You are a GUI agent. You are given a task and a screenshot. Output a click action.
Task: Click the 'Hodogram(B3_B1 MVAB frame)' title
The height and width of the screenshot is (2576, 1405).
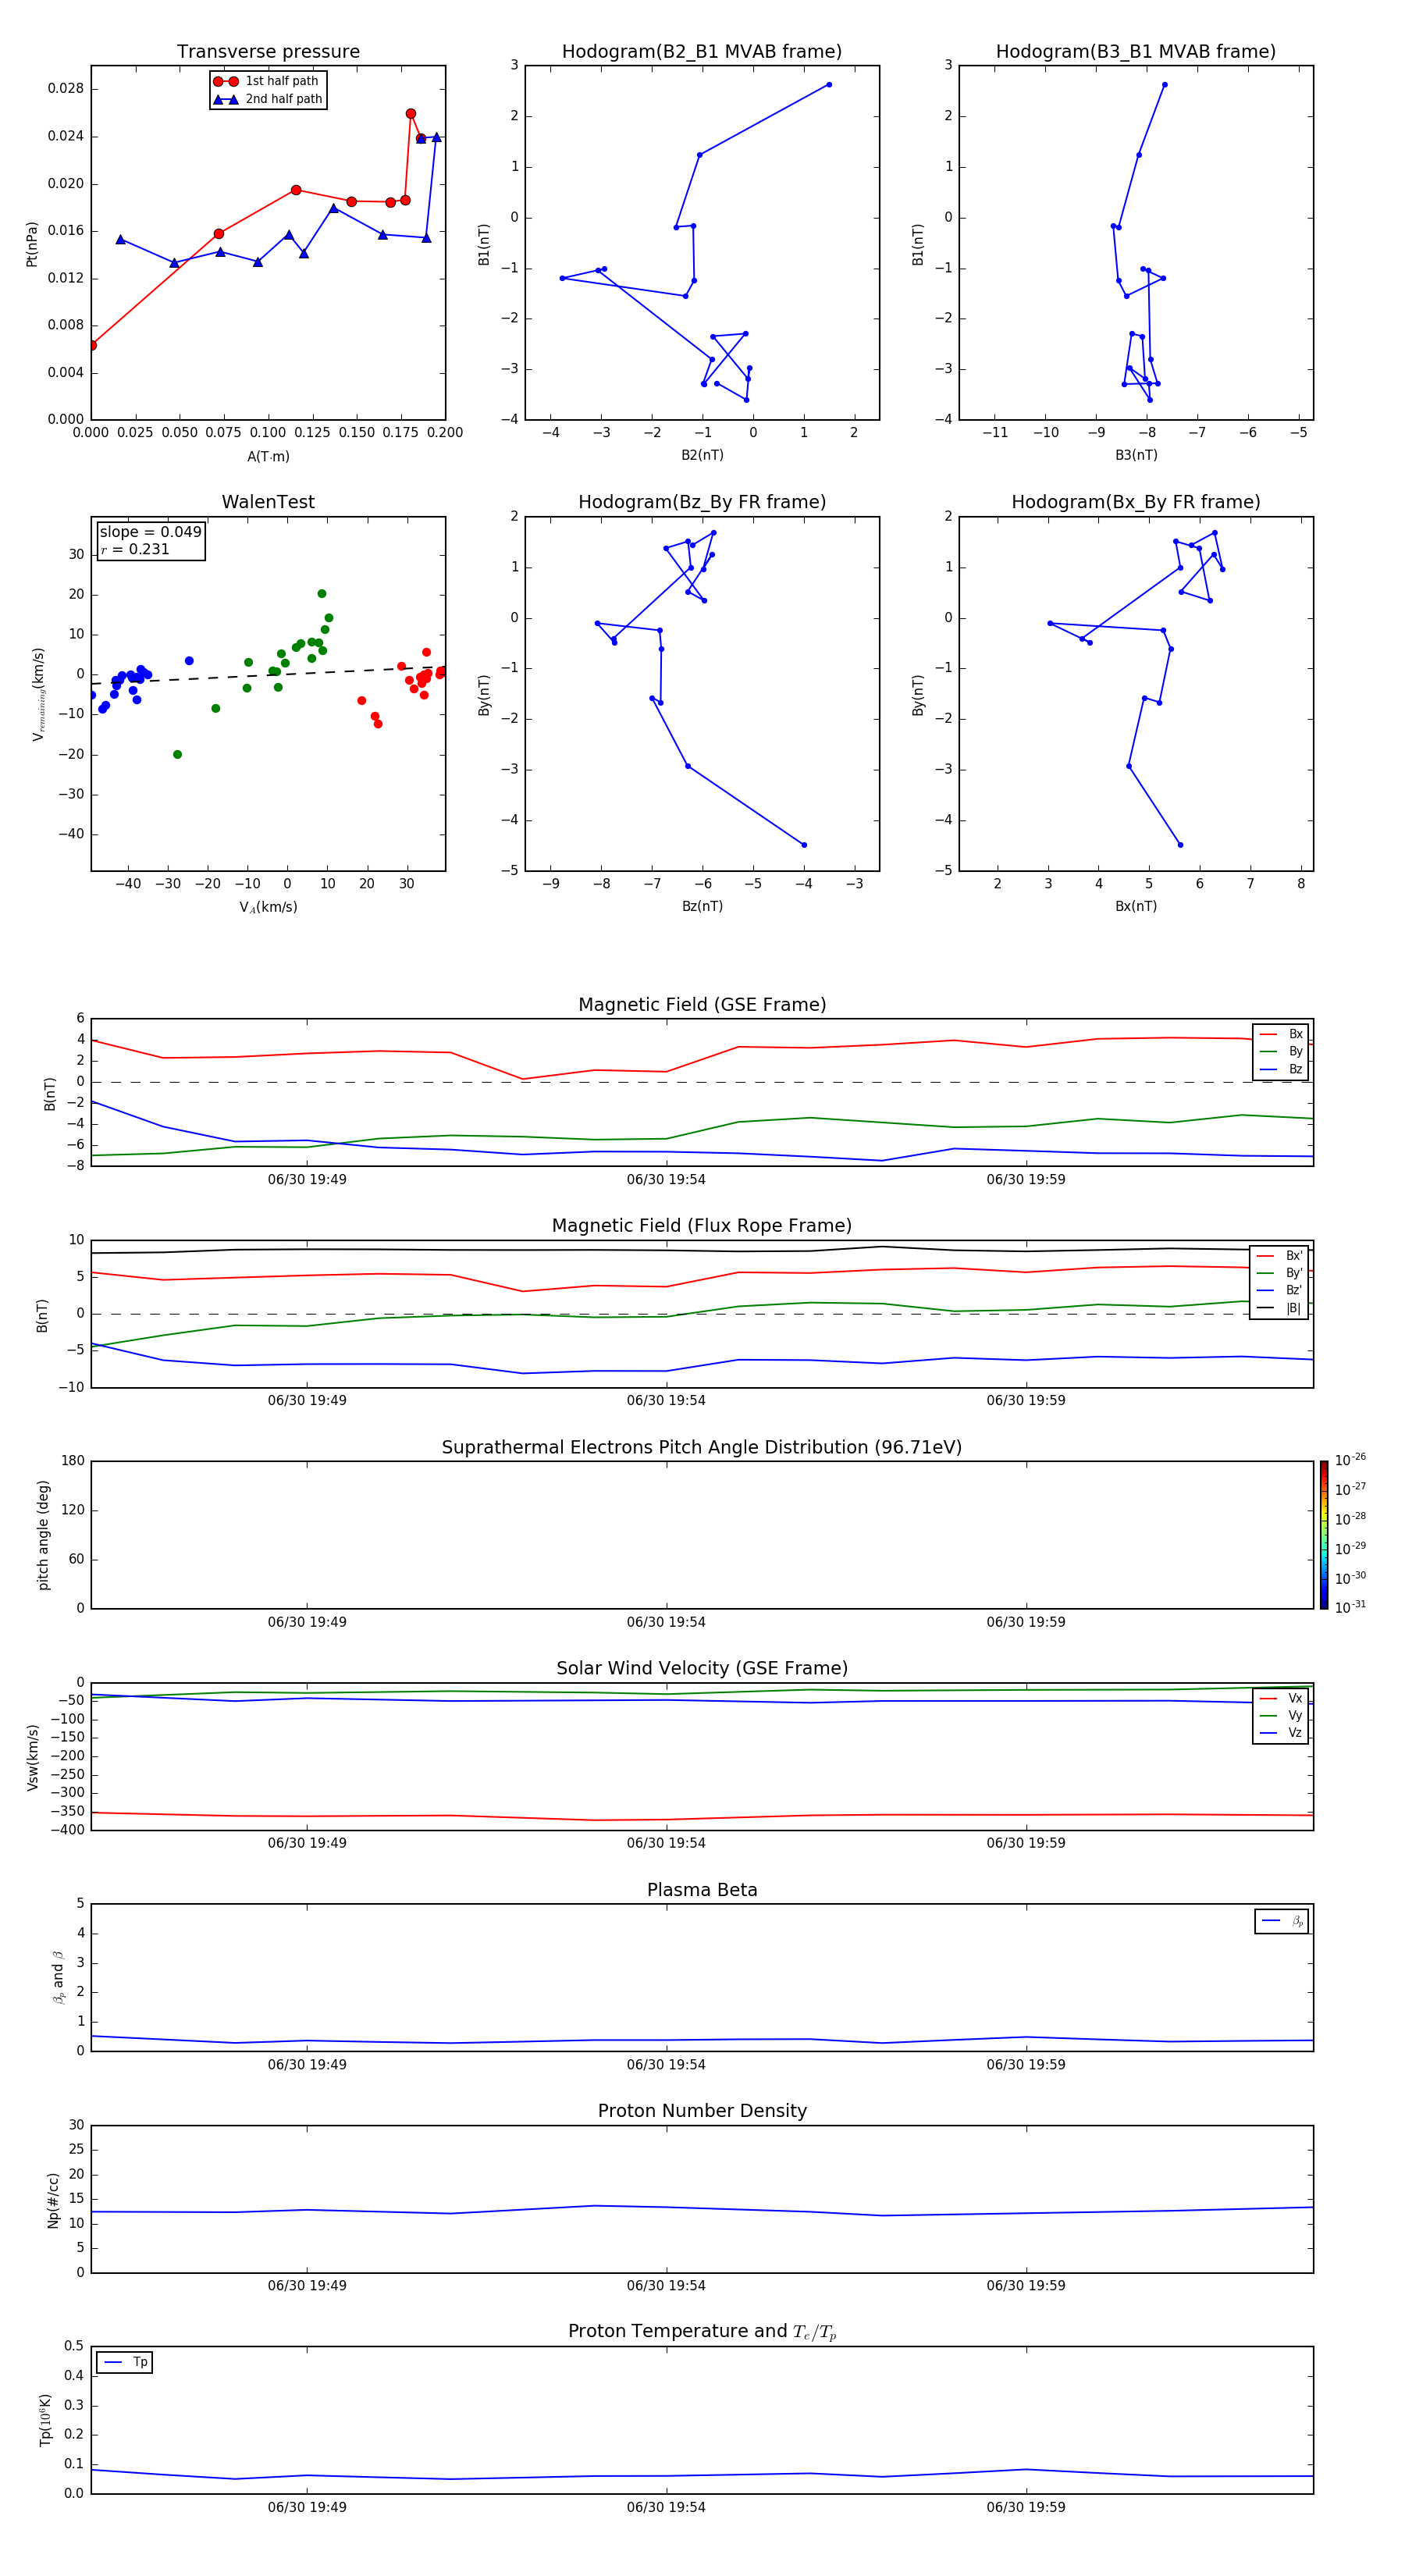coord(1136,51)
